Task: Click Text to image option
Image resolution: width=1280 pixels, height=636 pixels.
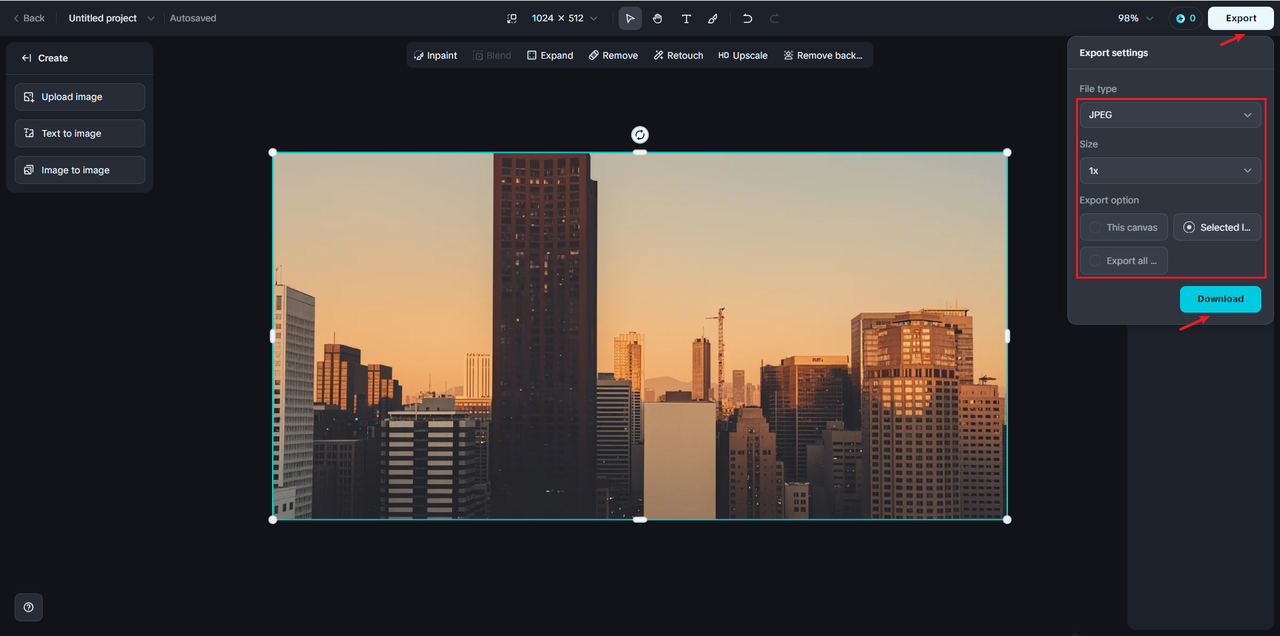Action: 80,133
